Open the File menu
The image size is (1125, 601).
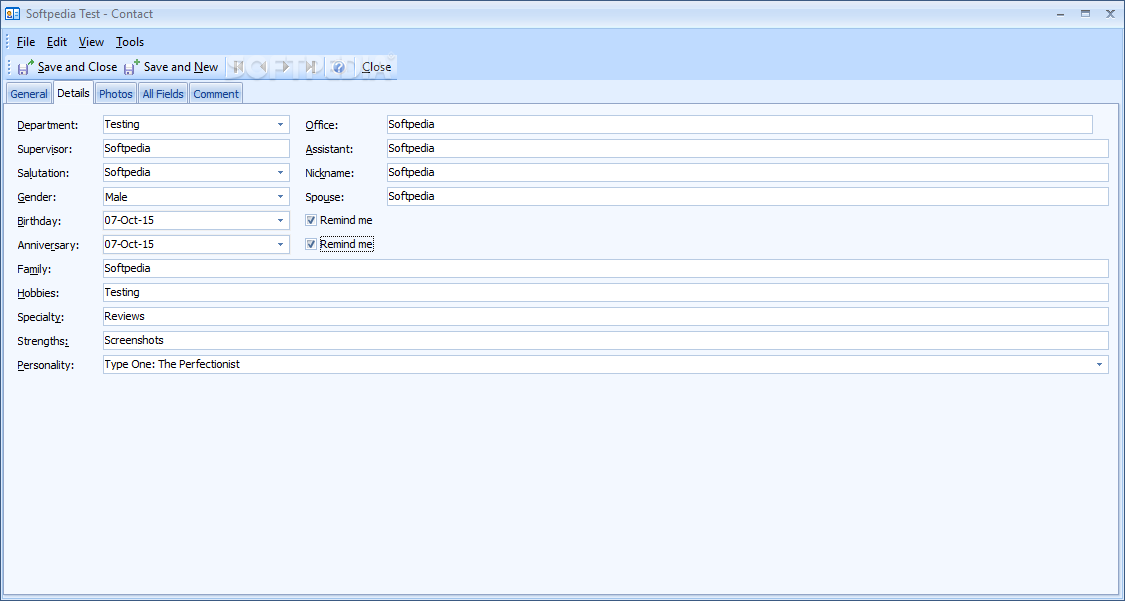click(26, 42)
